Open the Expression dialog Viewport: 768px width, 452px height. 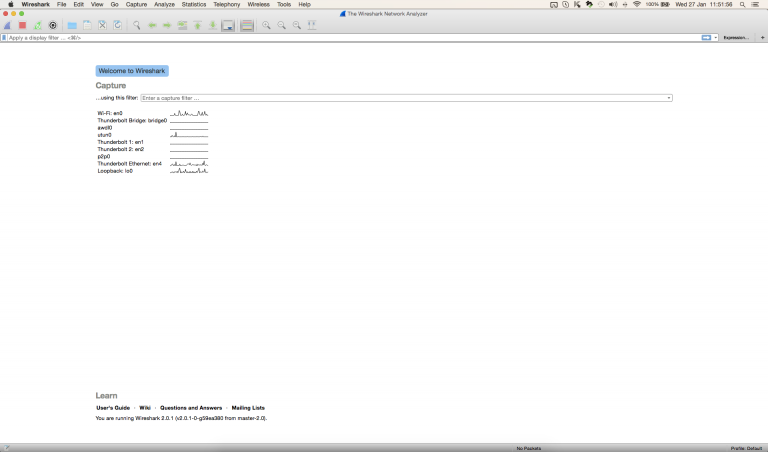(x=736, y=38)
